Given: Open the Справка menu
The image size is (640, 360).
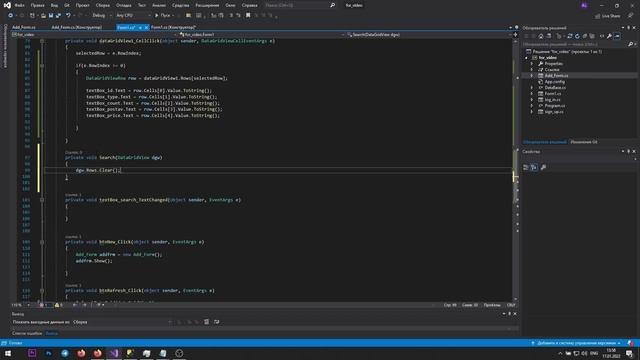Looking at the screenshot, I should 250,5.
